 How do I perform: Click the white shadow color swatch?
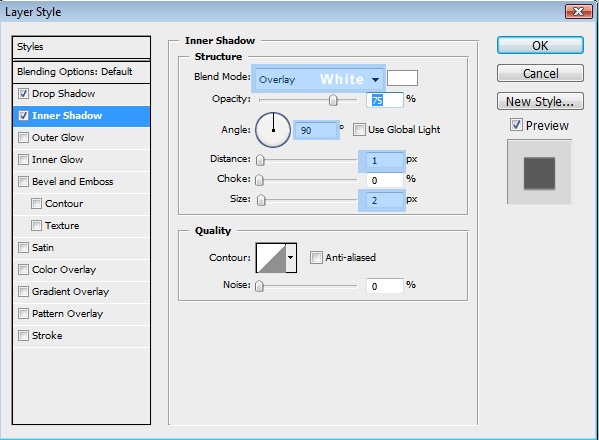click(x=402, y=78)
